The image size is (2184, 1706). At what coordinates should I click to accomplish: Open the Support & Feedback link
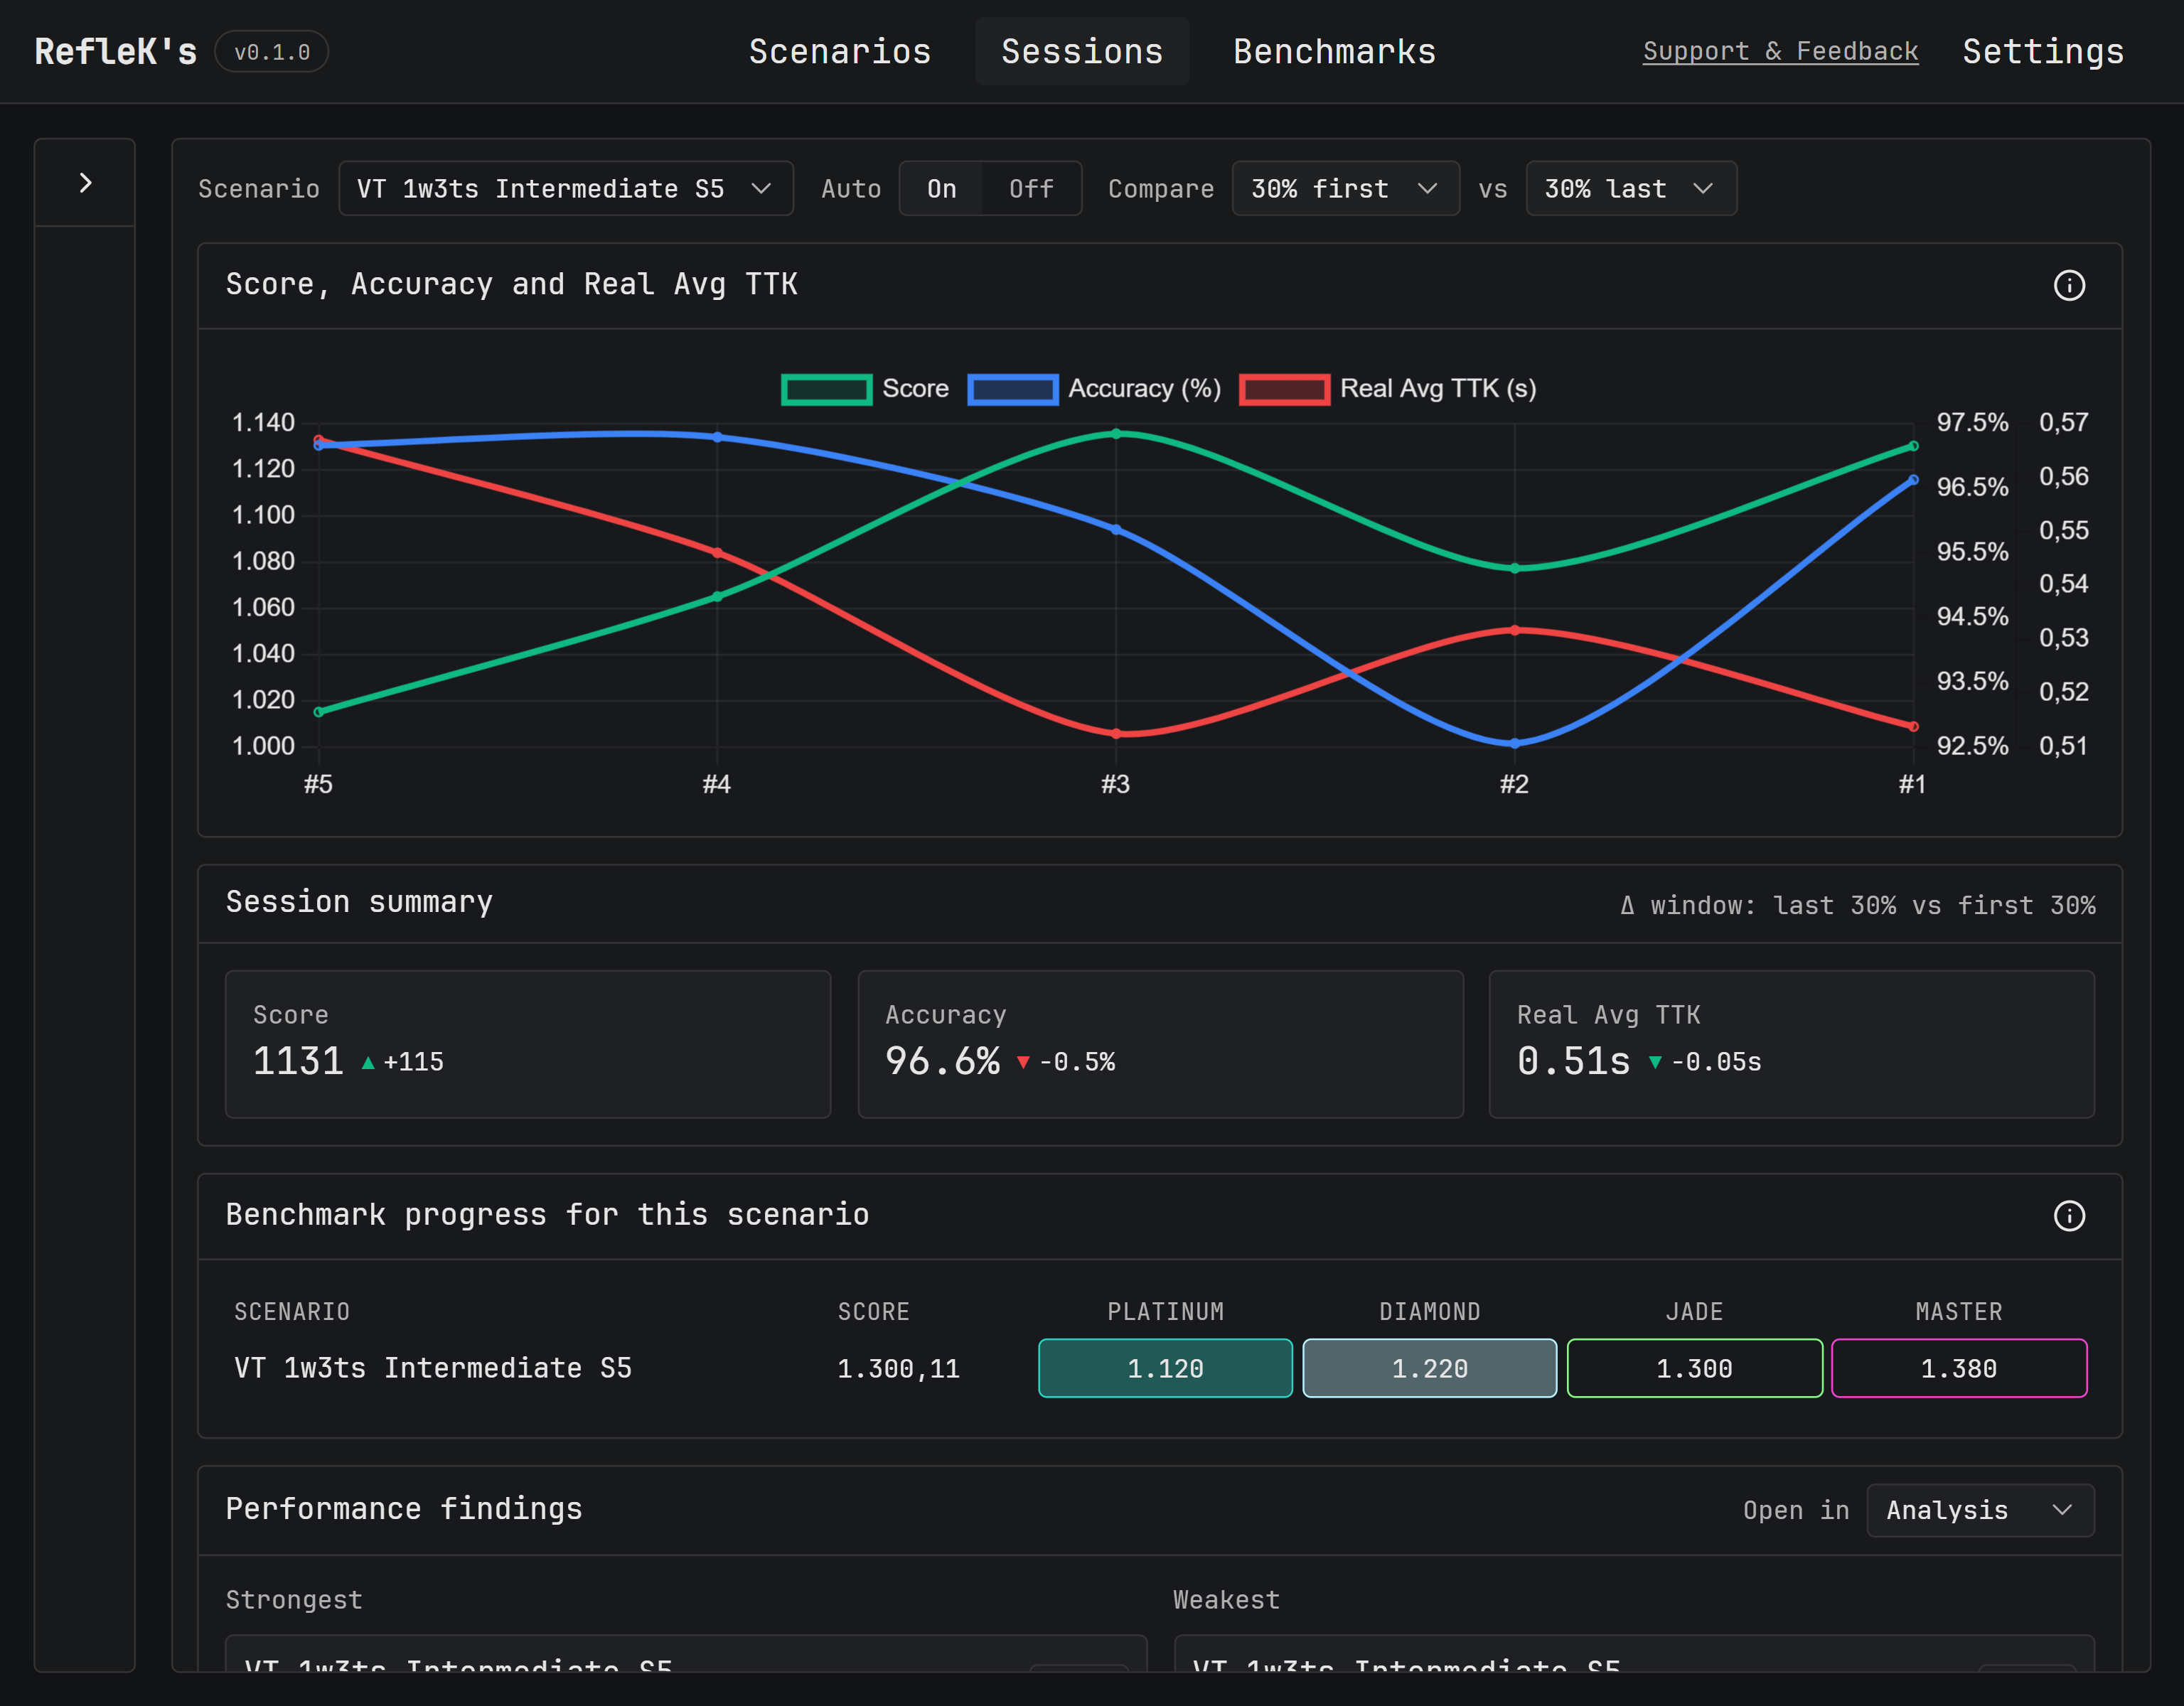coord(1780,52)
